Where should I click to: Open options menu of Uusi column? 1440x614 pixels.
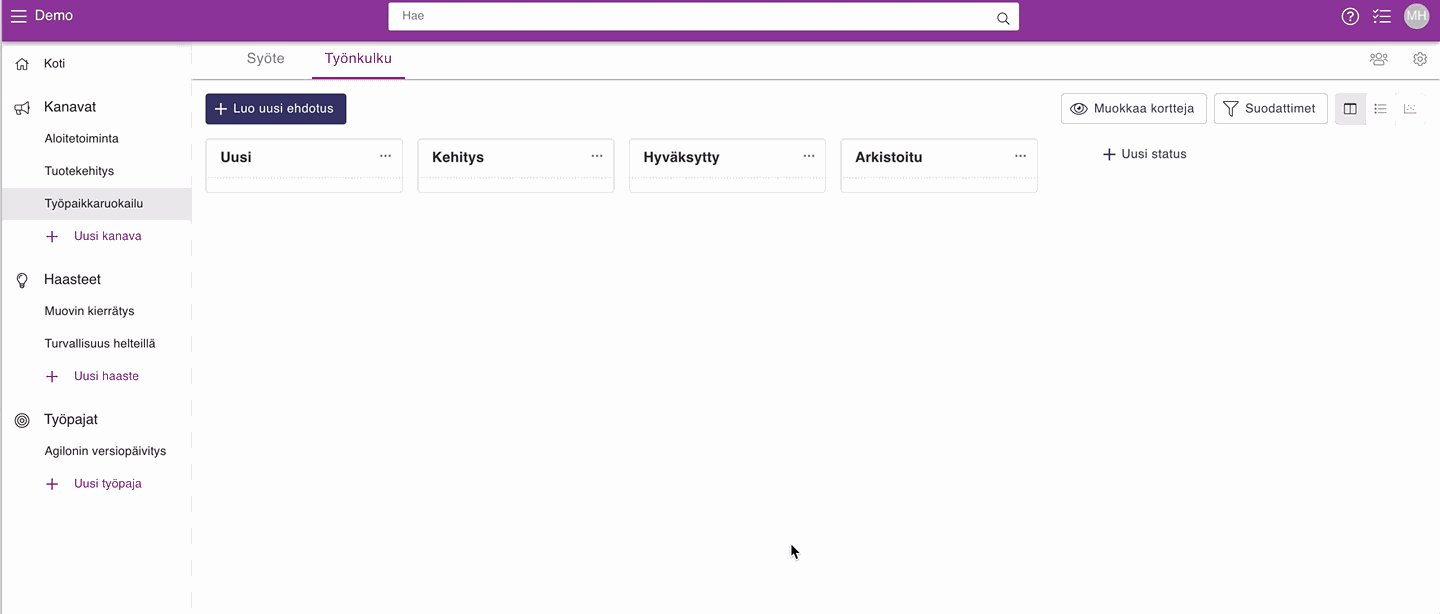pos(385,156)
